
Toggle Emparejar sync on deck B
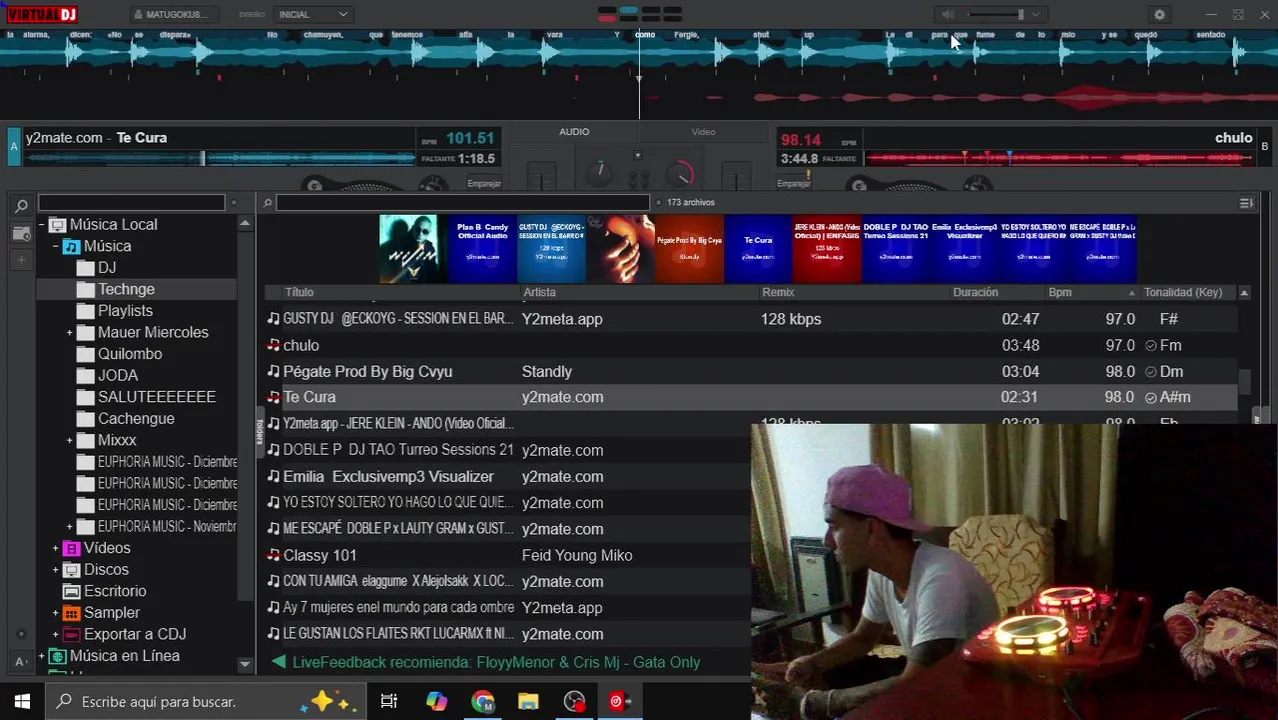point(793,183)
